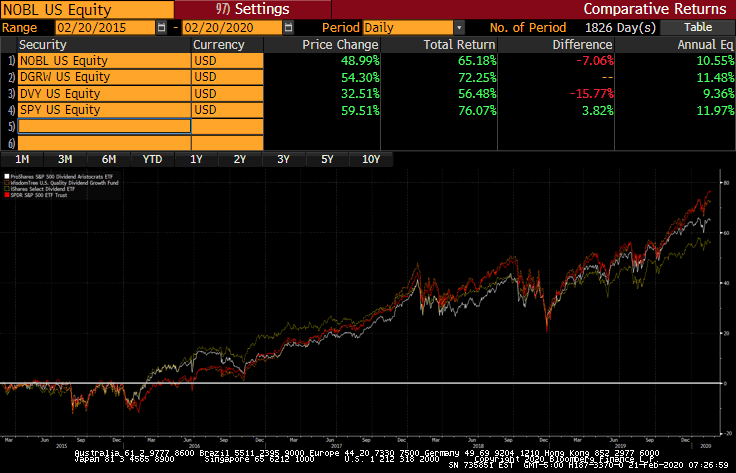Select the 5Y range tab
736x473 pixels.
327,159
